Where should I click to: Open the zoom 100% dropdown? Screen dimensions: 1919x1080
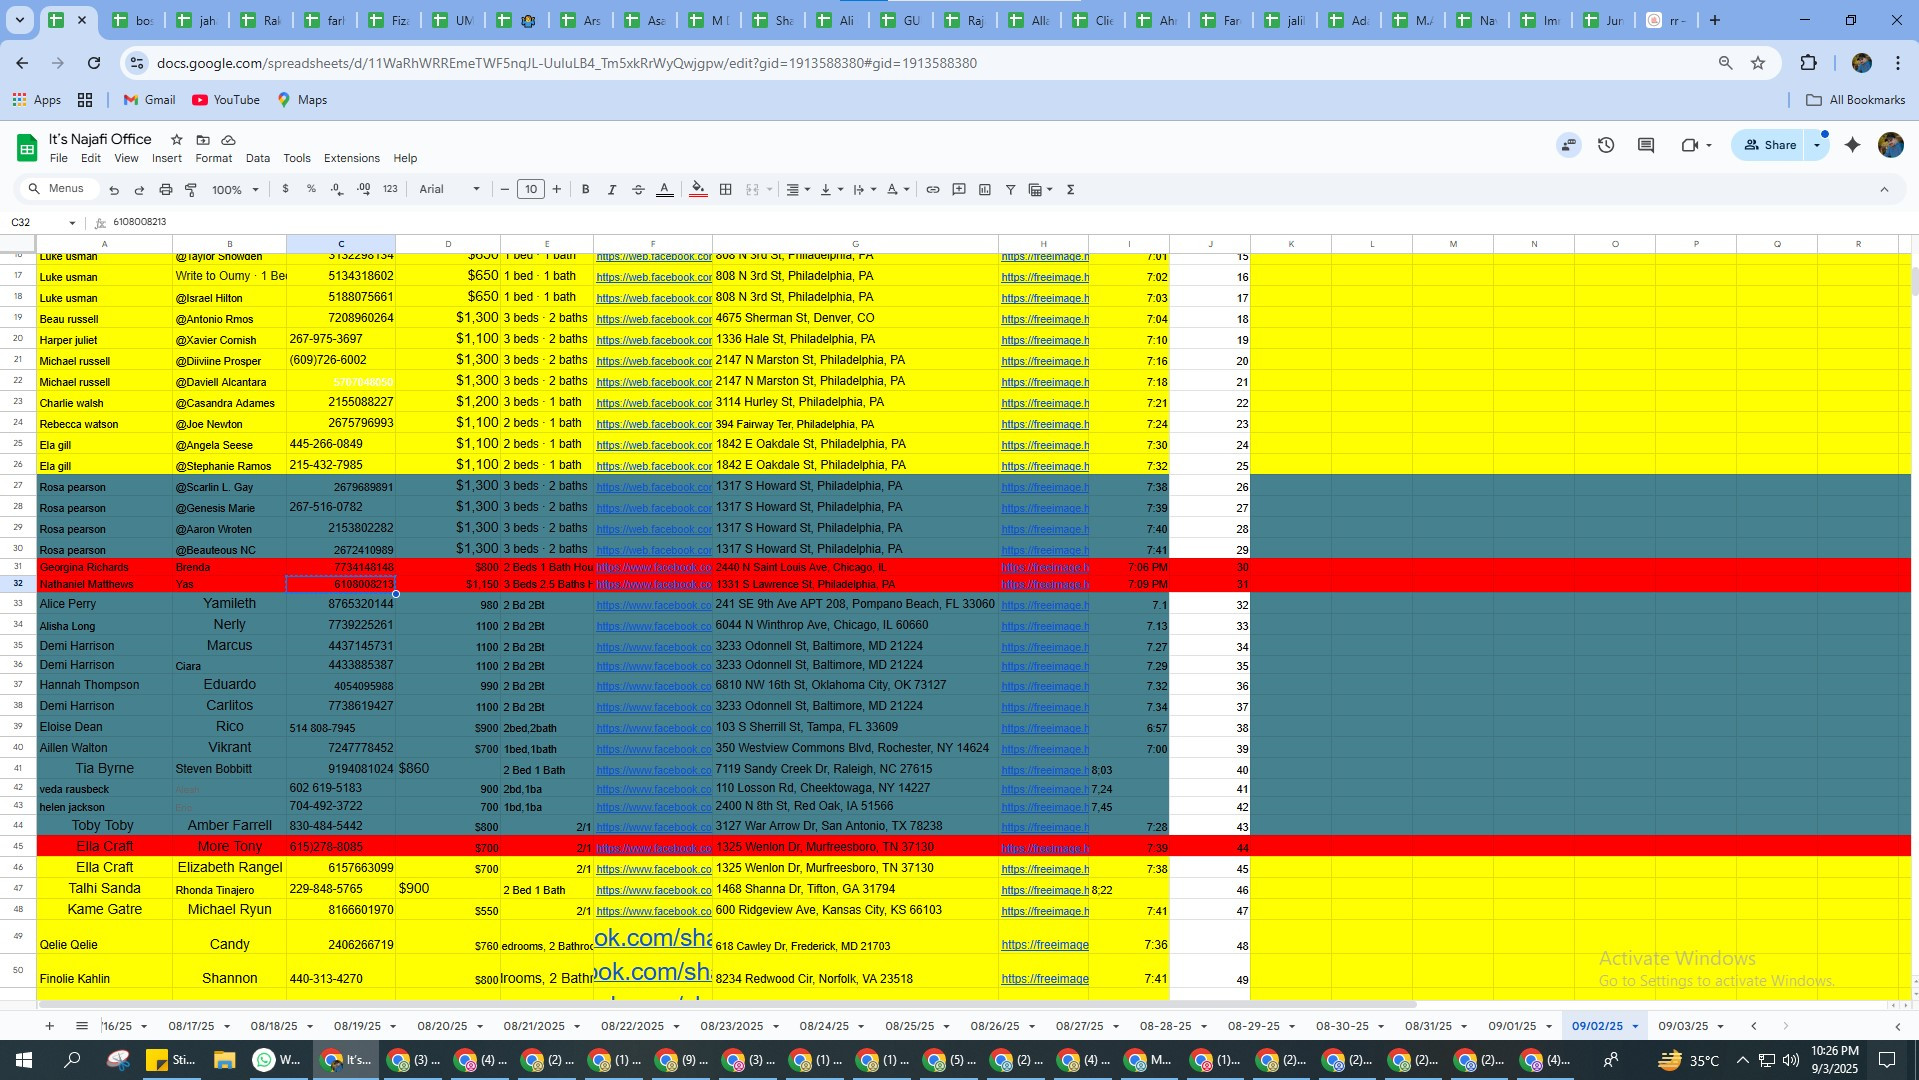(235, 190)
